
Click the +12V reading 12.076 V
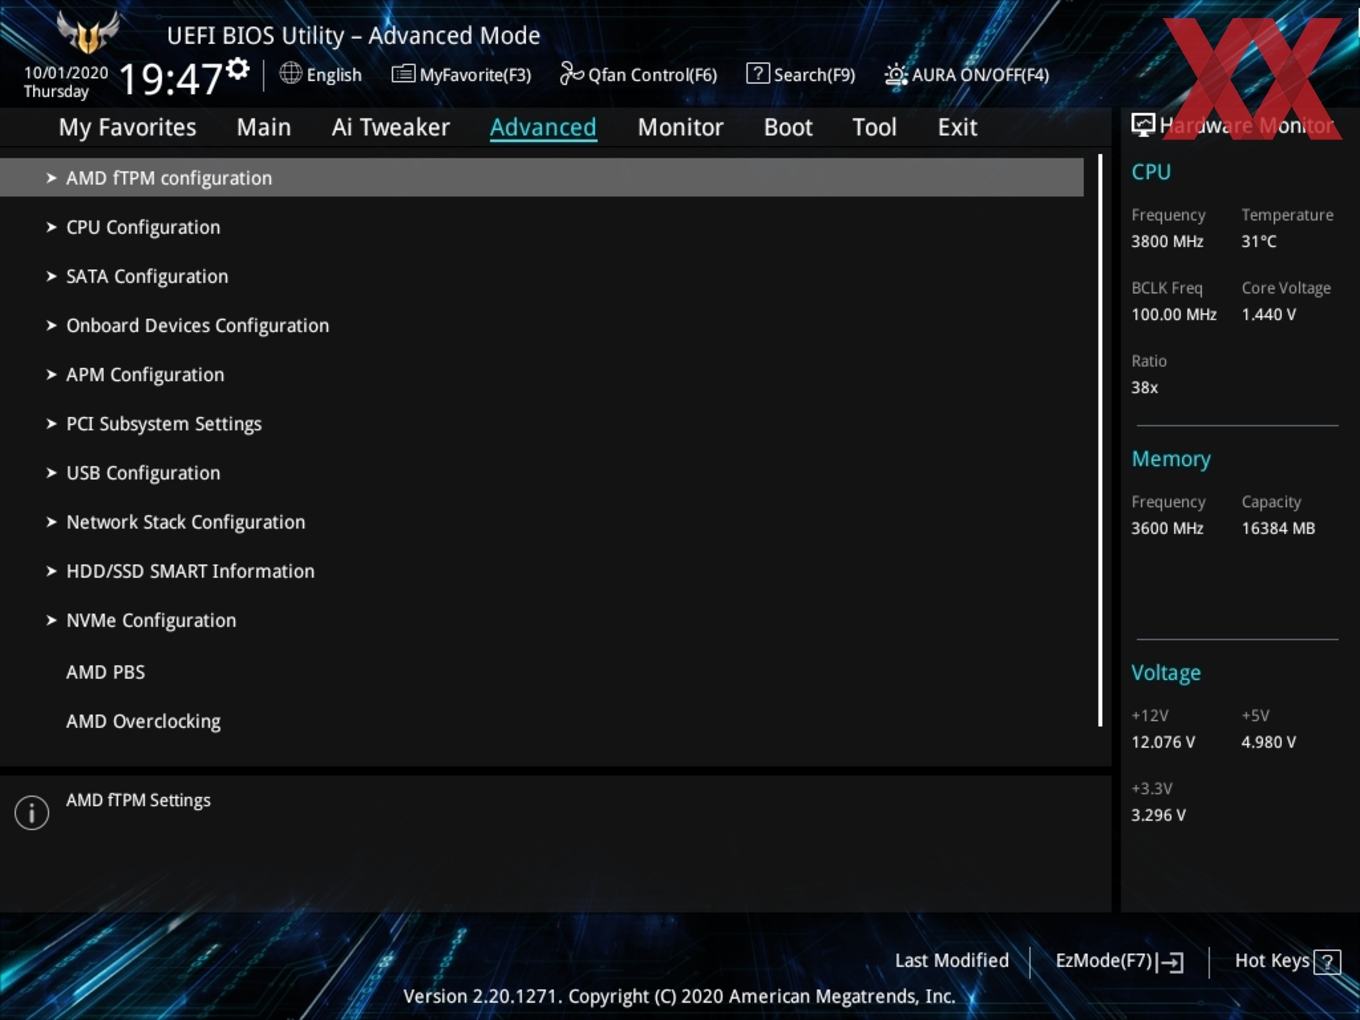coord(1163,742)
